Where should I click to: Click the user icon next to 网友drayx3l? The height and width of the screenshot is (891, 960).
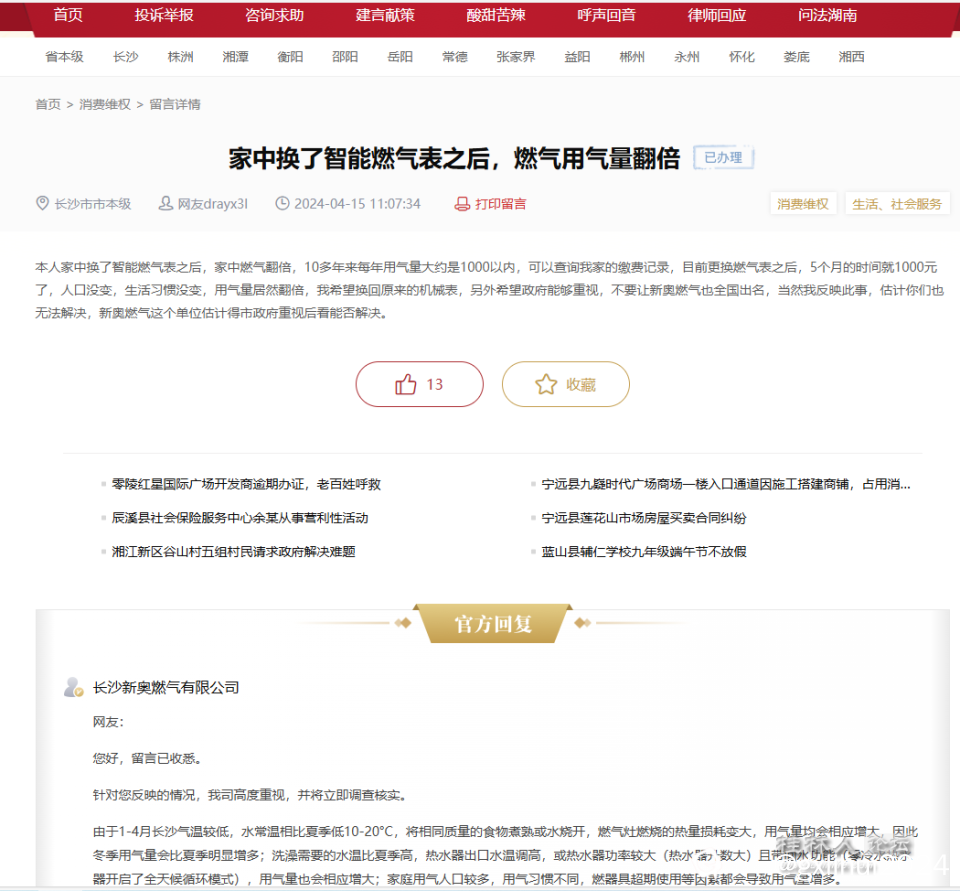[164, 203]
